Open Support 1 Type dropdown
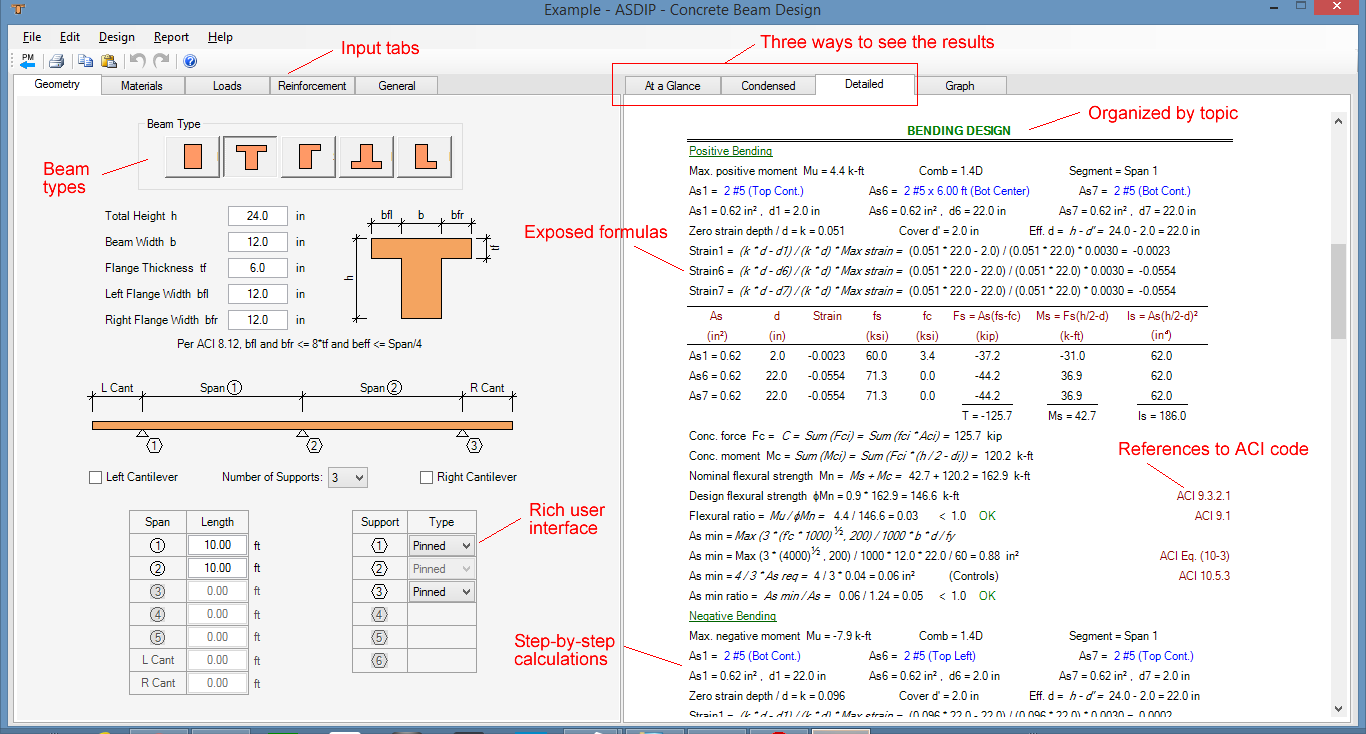Image resolution: width=1366 pixels, height=734 pixels. point(441,545)
